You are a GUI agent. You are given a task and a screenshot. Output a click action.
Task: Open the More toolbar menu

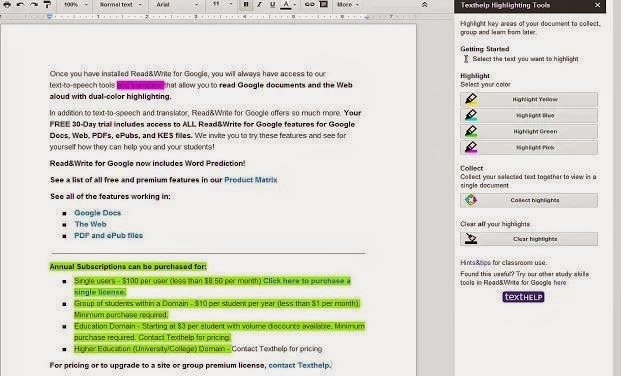coord(348,4)
